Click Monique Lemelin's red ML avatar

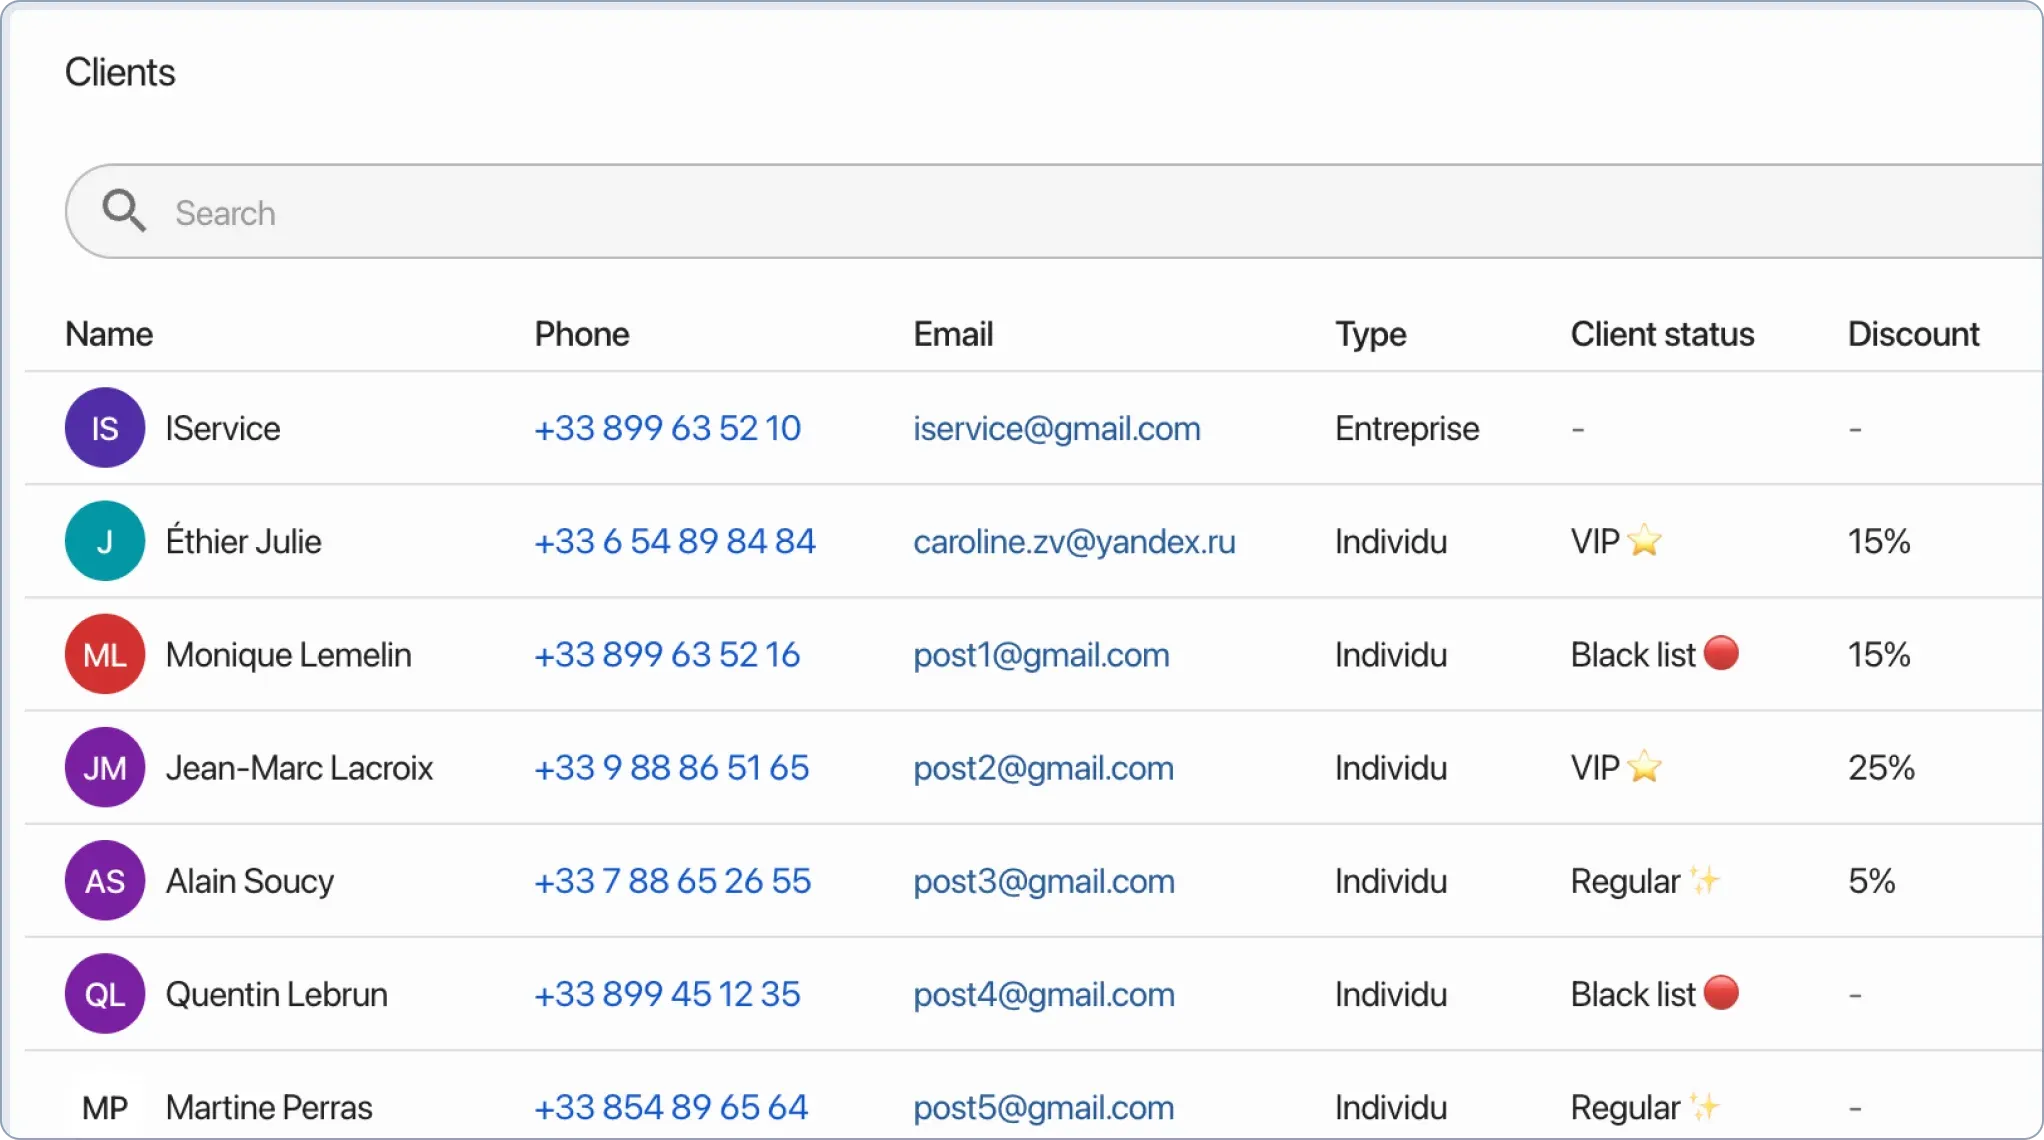pos(104,654)
